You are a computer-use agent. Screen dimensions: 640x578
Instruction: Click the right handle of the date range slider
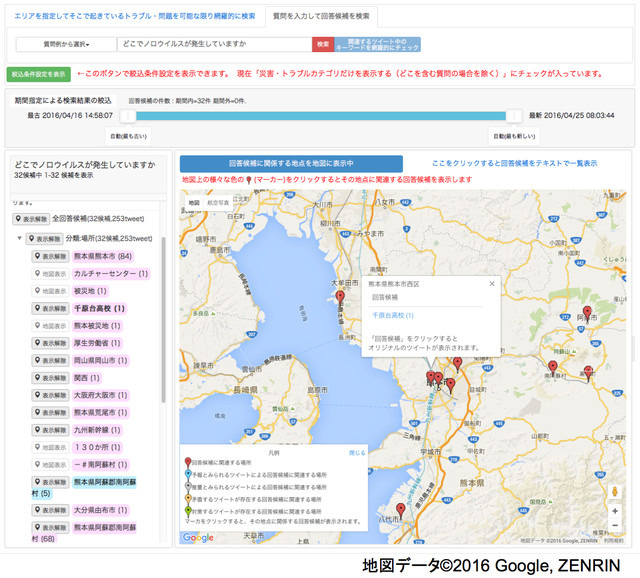(514, 116)
